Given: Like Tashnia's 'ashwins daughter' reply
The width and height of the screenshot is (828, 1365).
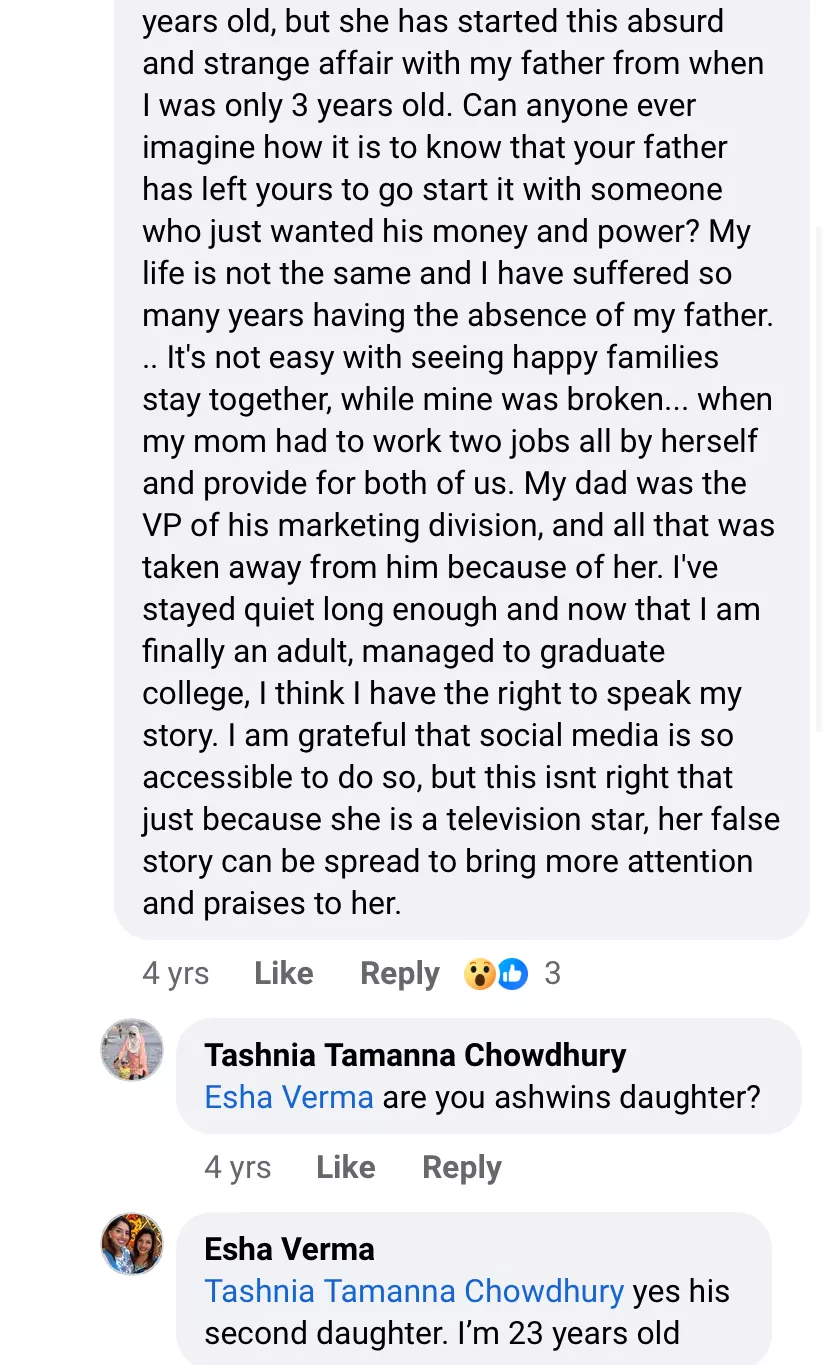Looking at the screenshot, I should [346, 1167].
